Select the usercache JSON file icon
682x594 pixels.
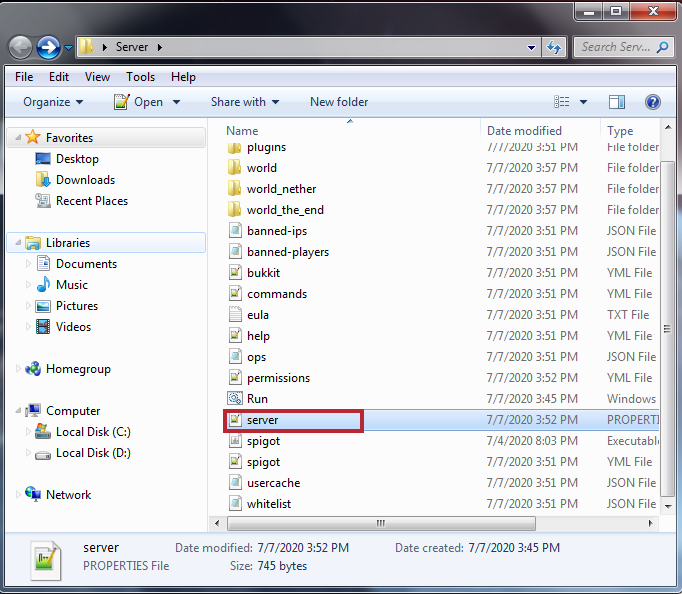pyautogui.click(x=235, y=483)
